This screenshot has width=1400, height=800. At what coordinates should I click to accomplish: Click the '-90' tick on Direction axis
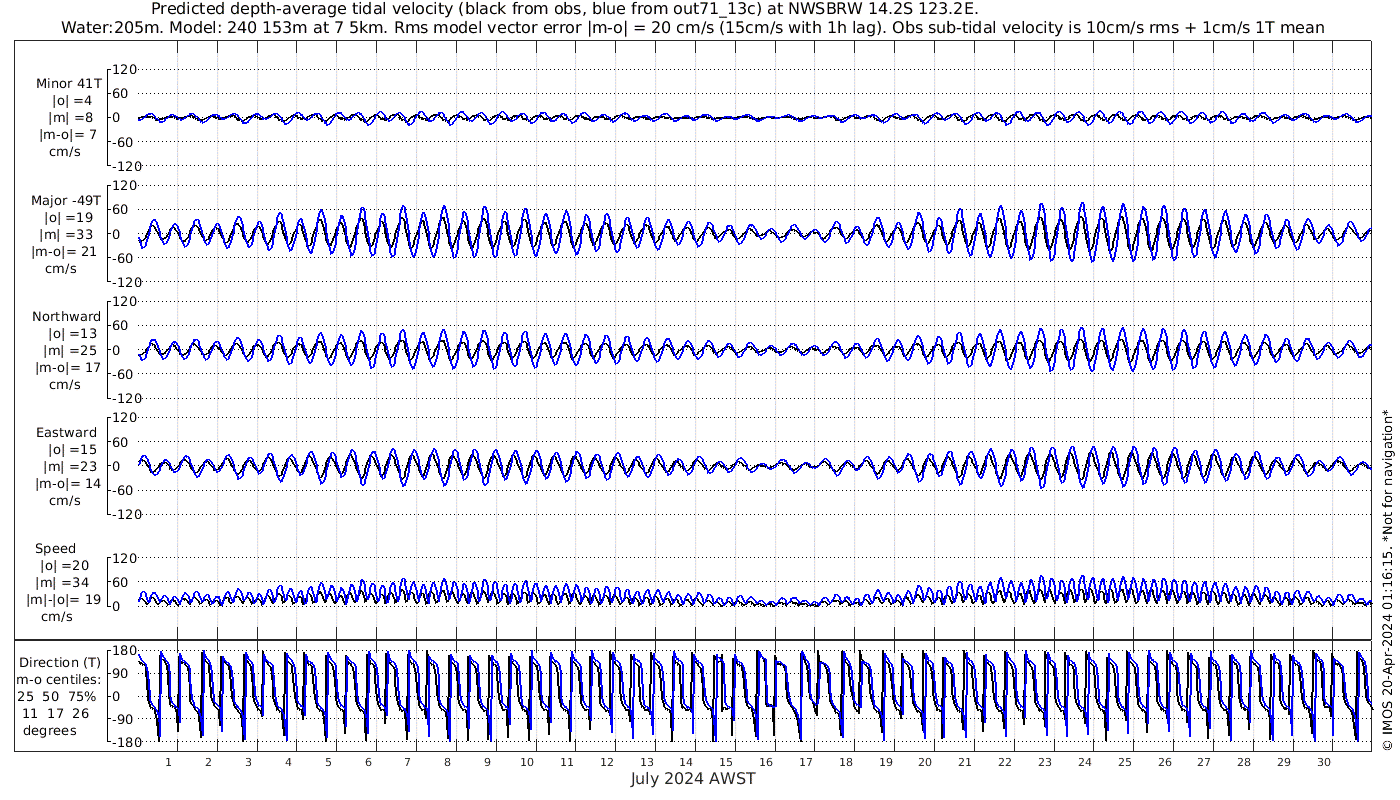point(123,719)
